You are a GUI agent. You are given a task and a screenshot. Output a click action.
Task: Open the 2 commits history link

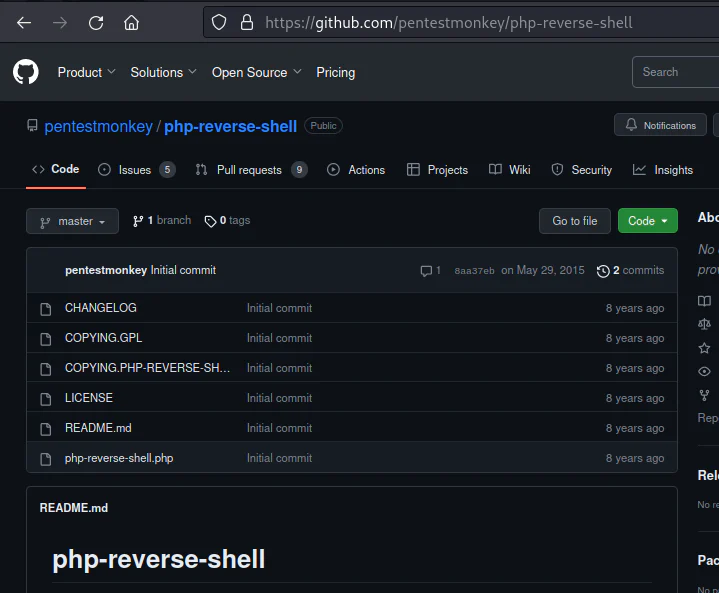coord(630,271)
